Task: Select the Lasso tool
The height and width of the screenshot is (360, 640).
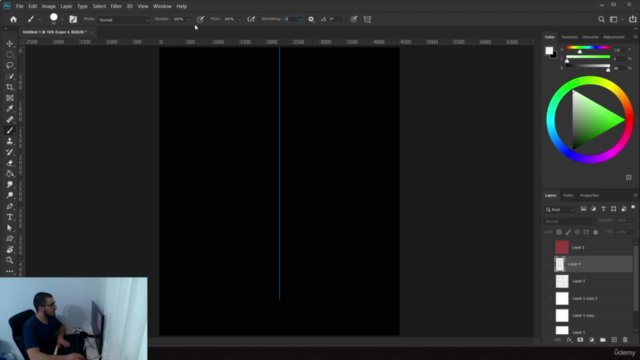Action: [x=10, y=65]
